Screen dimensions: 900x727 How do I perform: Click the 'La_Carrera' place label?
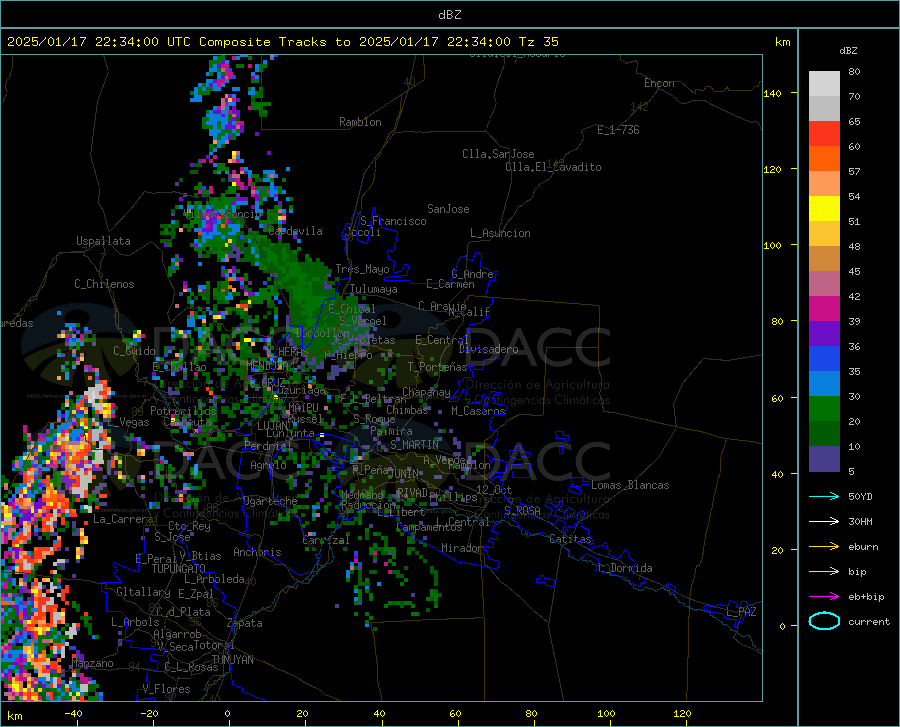pyautogui.click(x=123, y=519)
